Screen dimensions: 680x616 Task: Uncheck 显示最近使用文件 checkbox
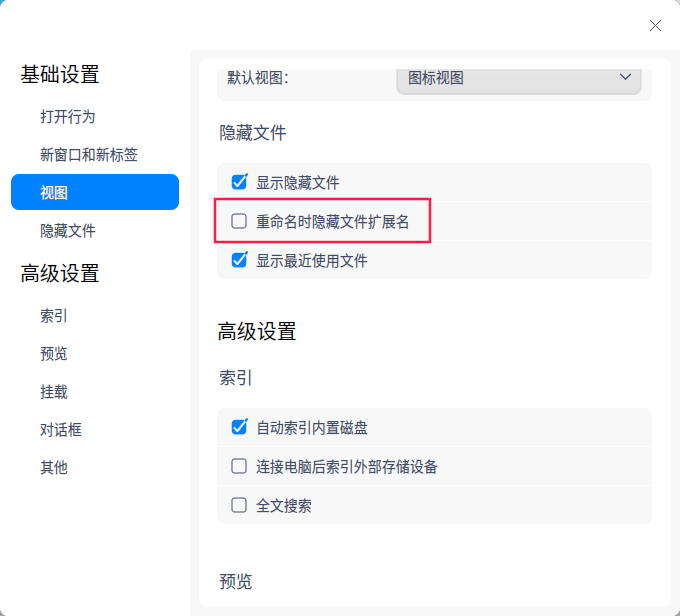(239, 260)
